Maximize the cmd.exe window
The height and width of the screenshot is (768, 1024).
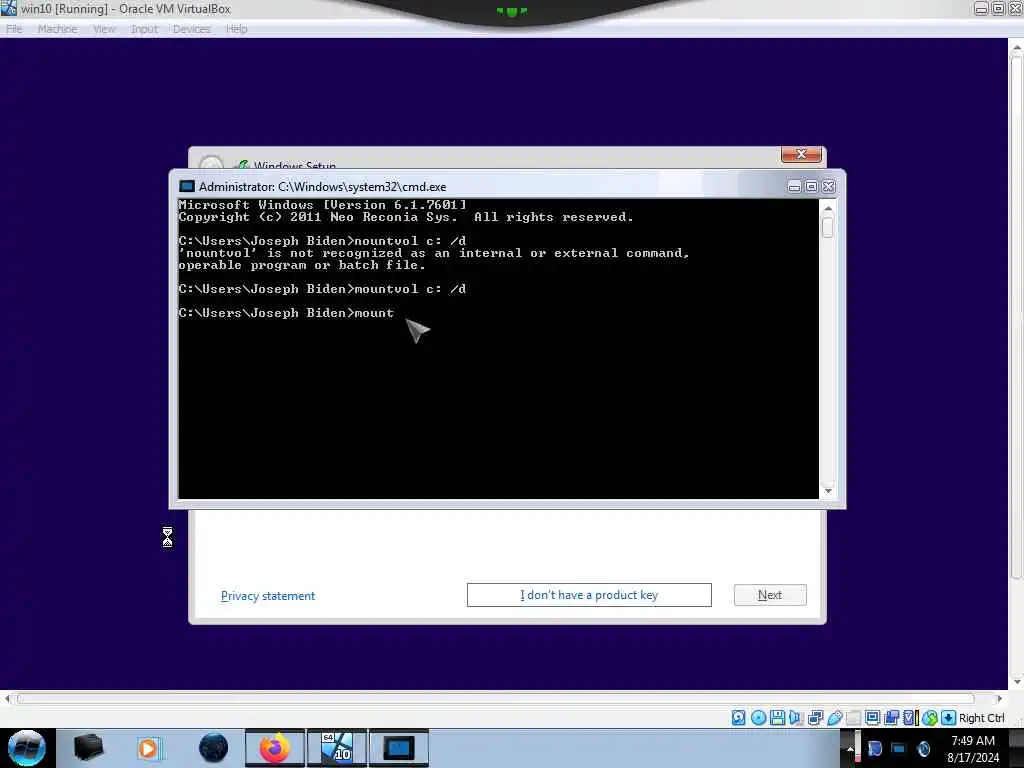click(x=811, y=187)
